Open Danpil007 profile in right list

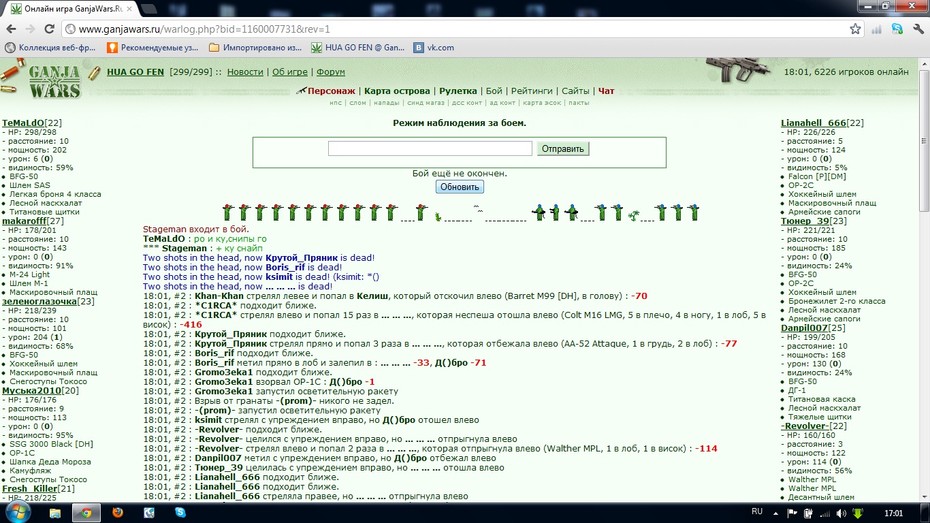pyautogui.click(x=804, y=328)
